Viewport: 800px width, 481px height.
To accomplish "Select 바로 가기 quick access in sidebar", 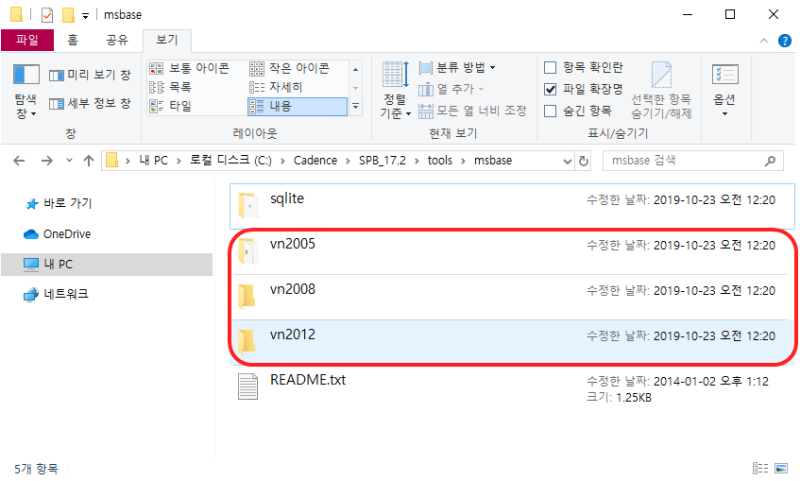I will (58, 204).
